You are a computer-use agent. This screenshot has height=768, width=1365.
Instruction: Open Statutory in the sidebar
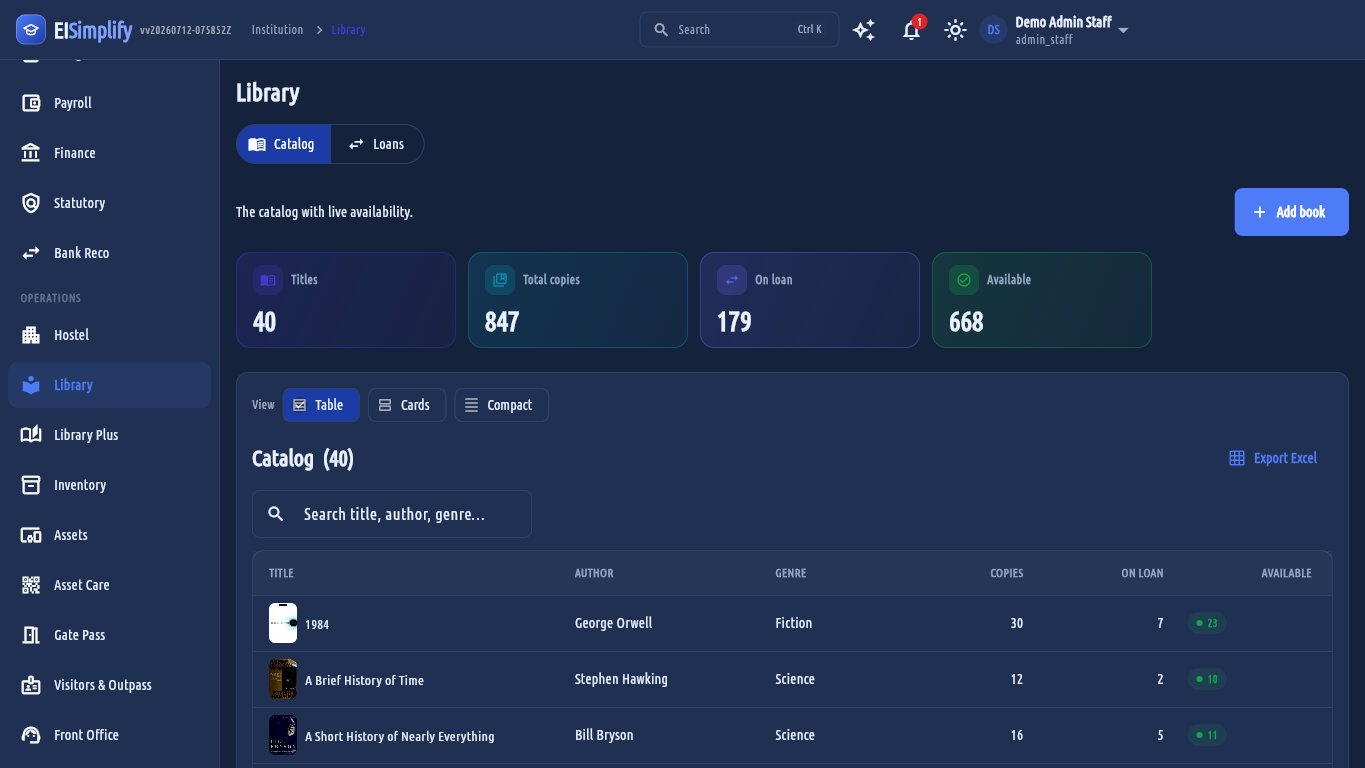[110, 203]
